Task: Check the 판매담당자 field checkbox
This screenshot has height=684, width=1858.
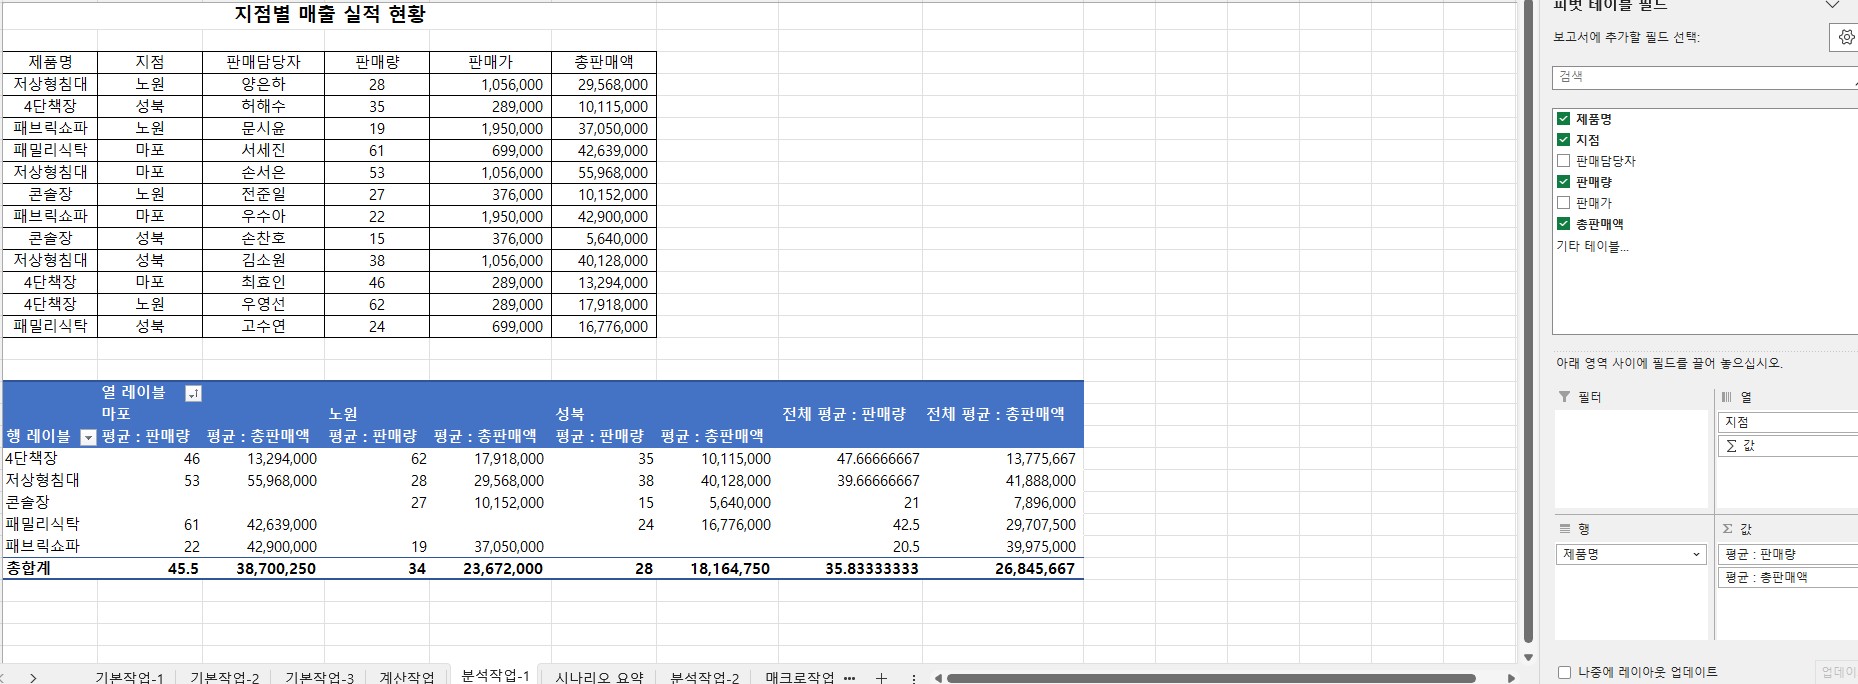Action: (1563, 161)
